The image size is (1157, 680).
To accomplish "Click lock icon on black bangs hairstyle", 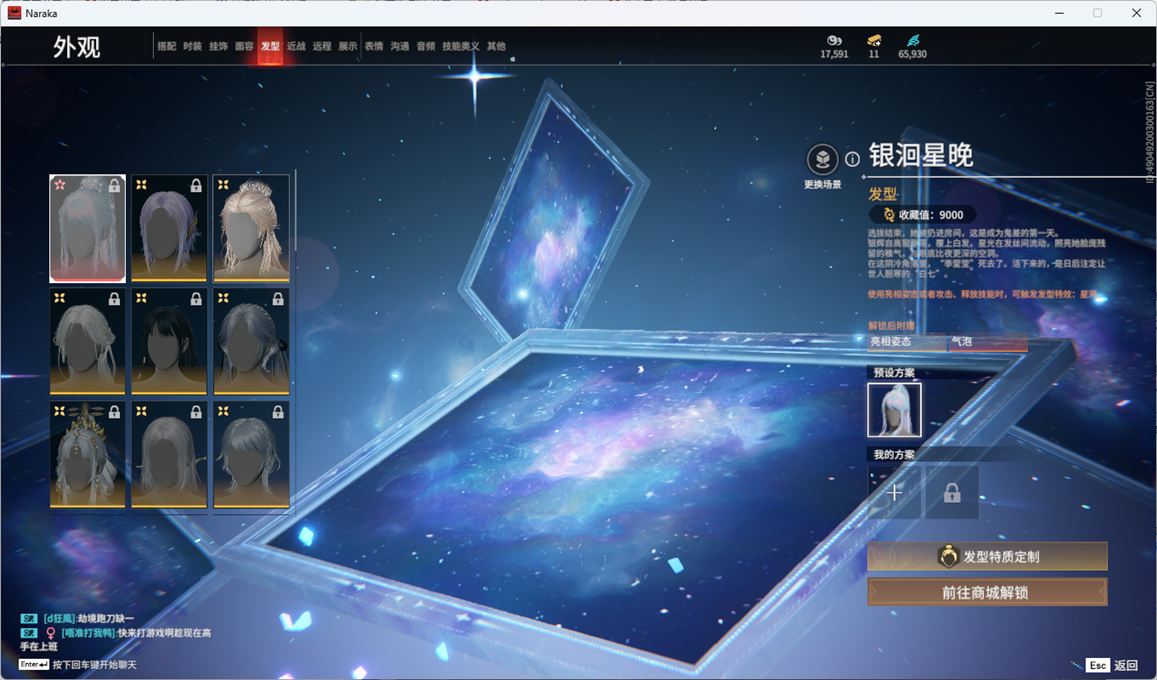I will tap(196, 299).
